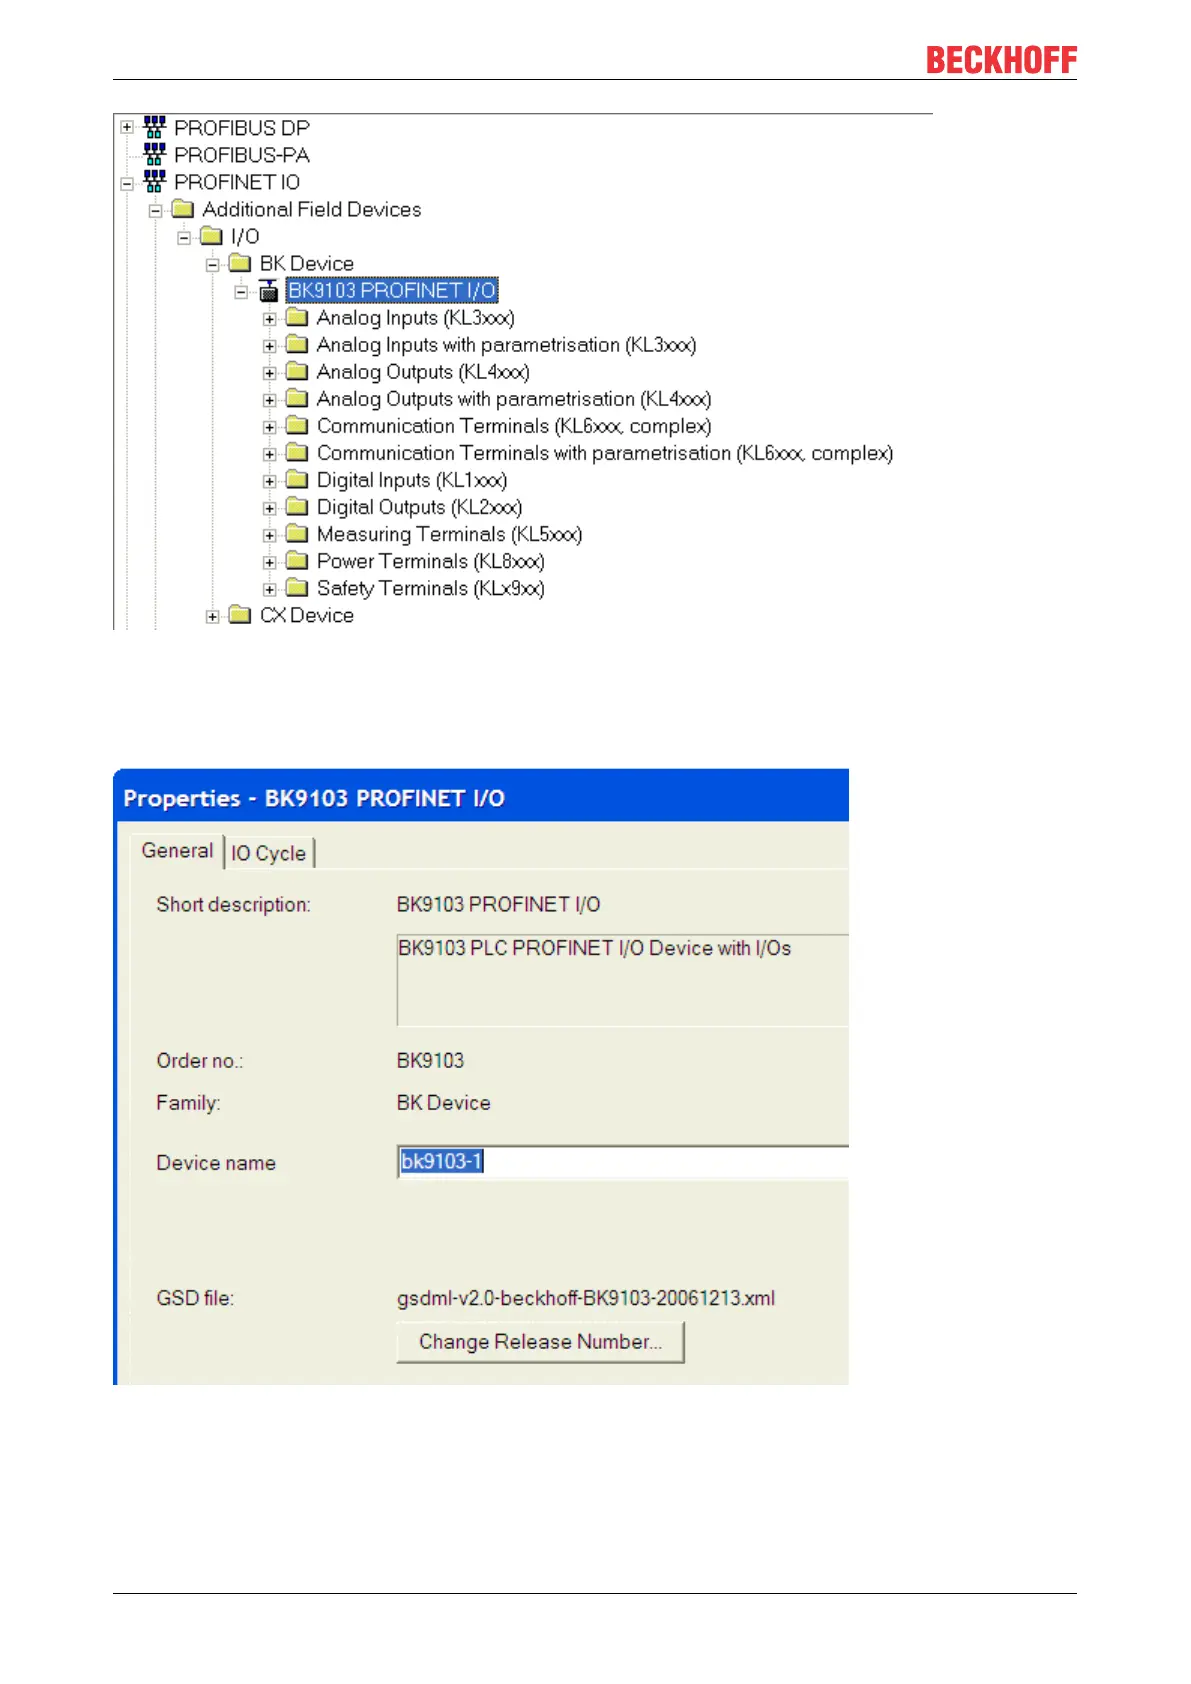Select the Measuring Terminals (KL5xxx) label
This screenshot has height=1684, width=1191.
pos(449,534)
